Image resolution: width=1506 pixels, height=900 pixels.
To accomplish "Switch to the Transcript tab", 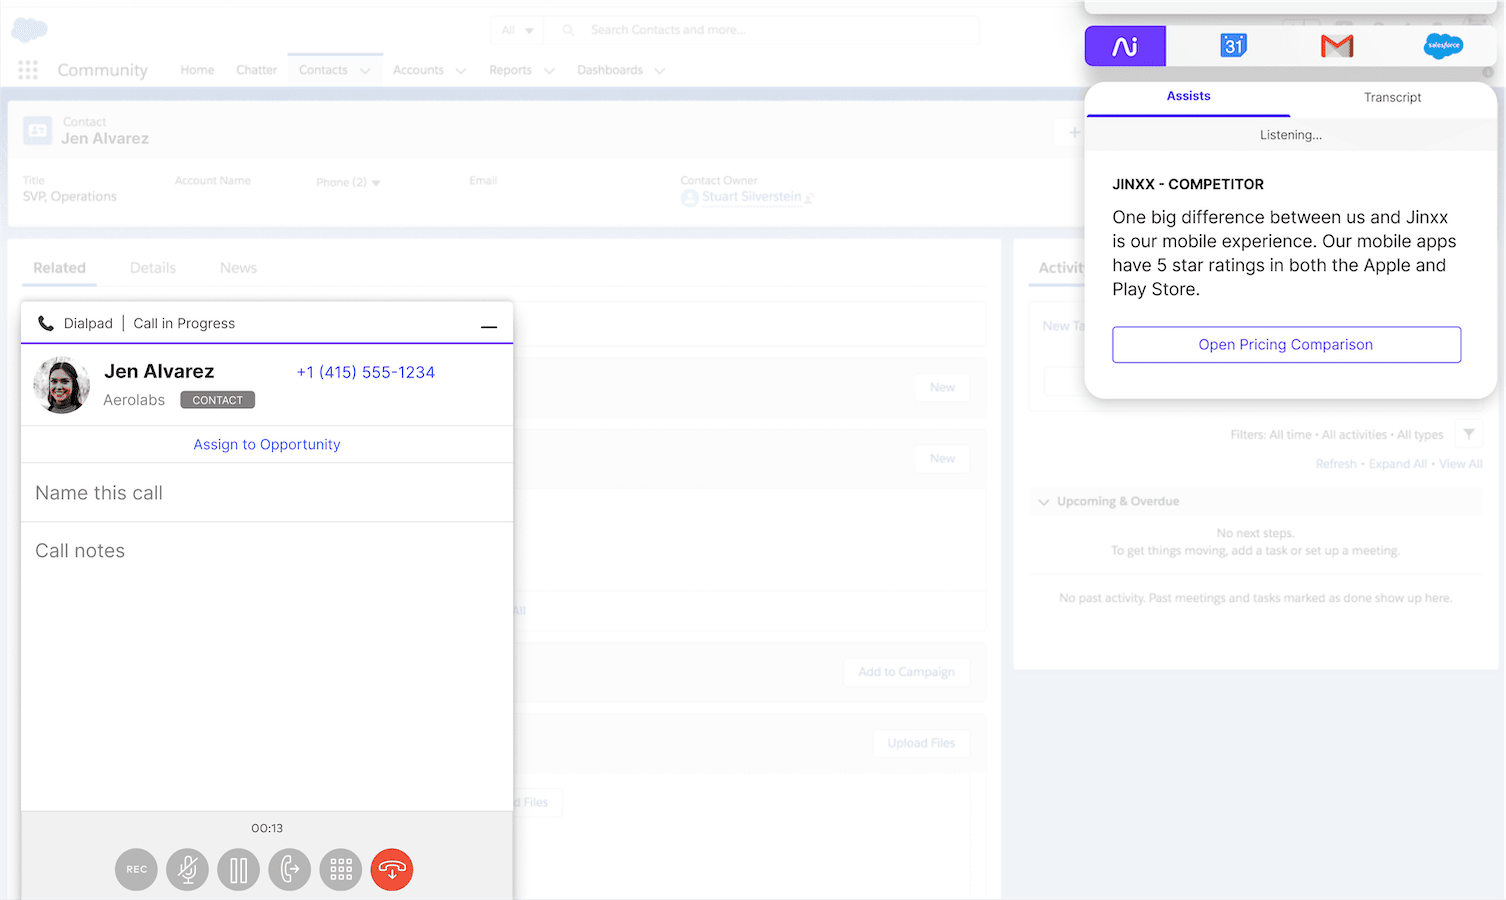I will point(1392,97).
